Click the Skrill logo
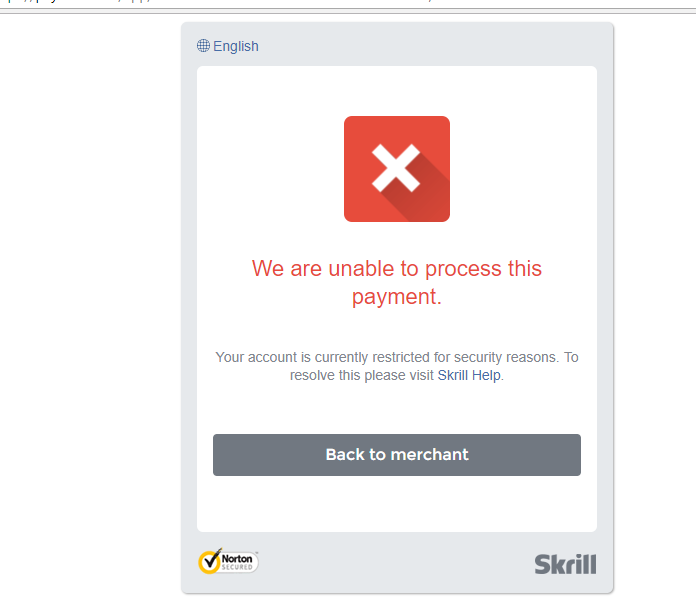The image size is (696, 610). pos(565,564)
